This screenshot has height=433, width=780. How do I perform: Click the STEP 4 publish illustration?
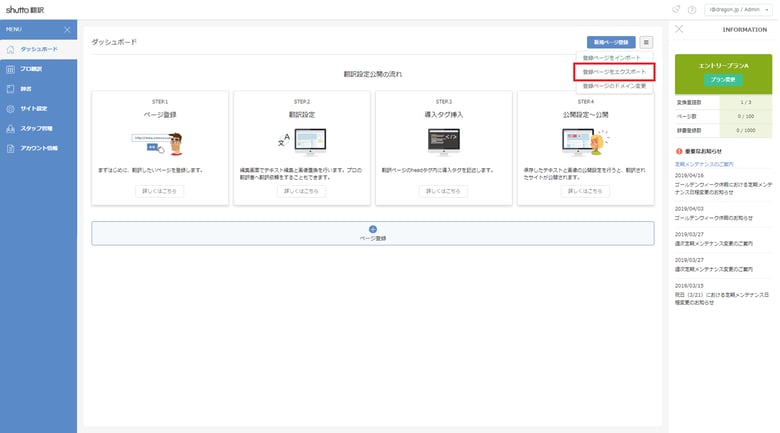585,142
